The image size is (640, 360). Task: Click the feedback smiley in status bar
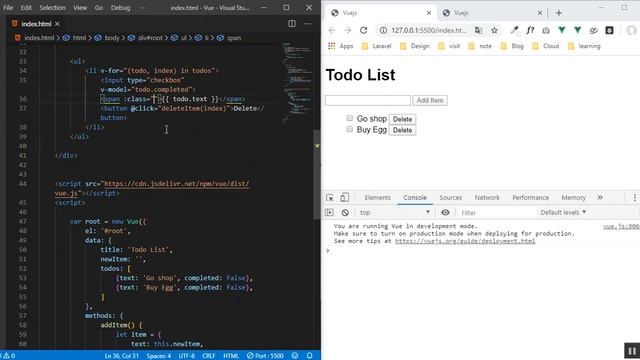point(295,356)
